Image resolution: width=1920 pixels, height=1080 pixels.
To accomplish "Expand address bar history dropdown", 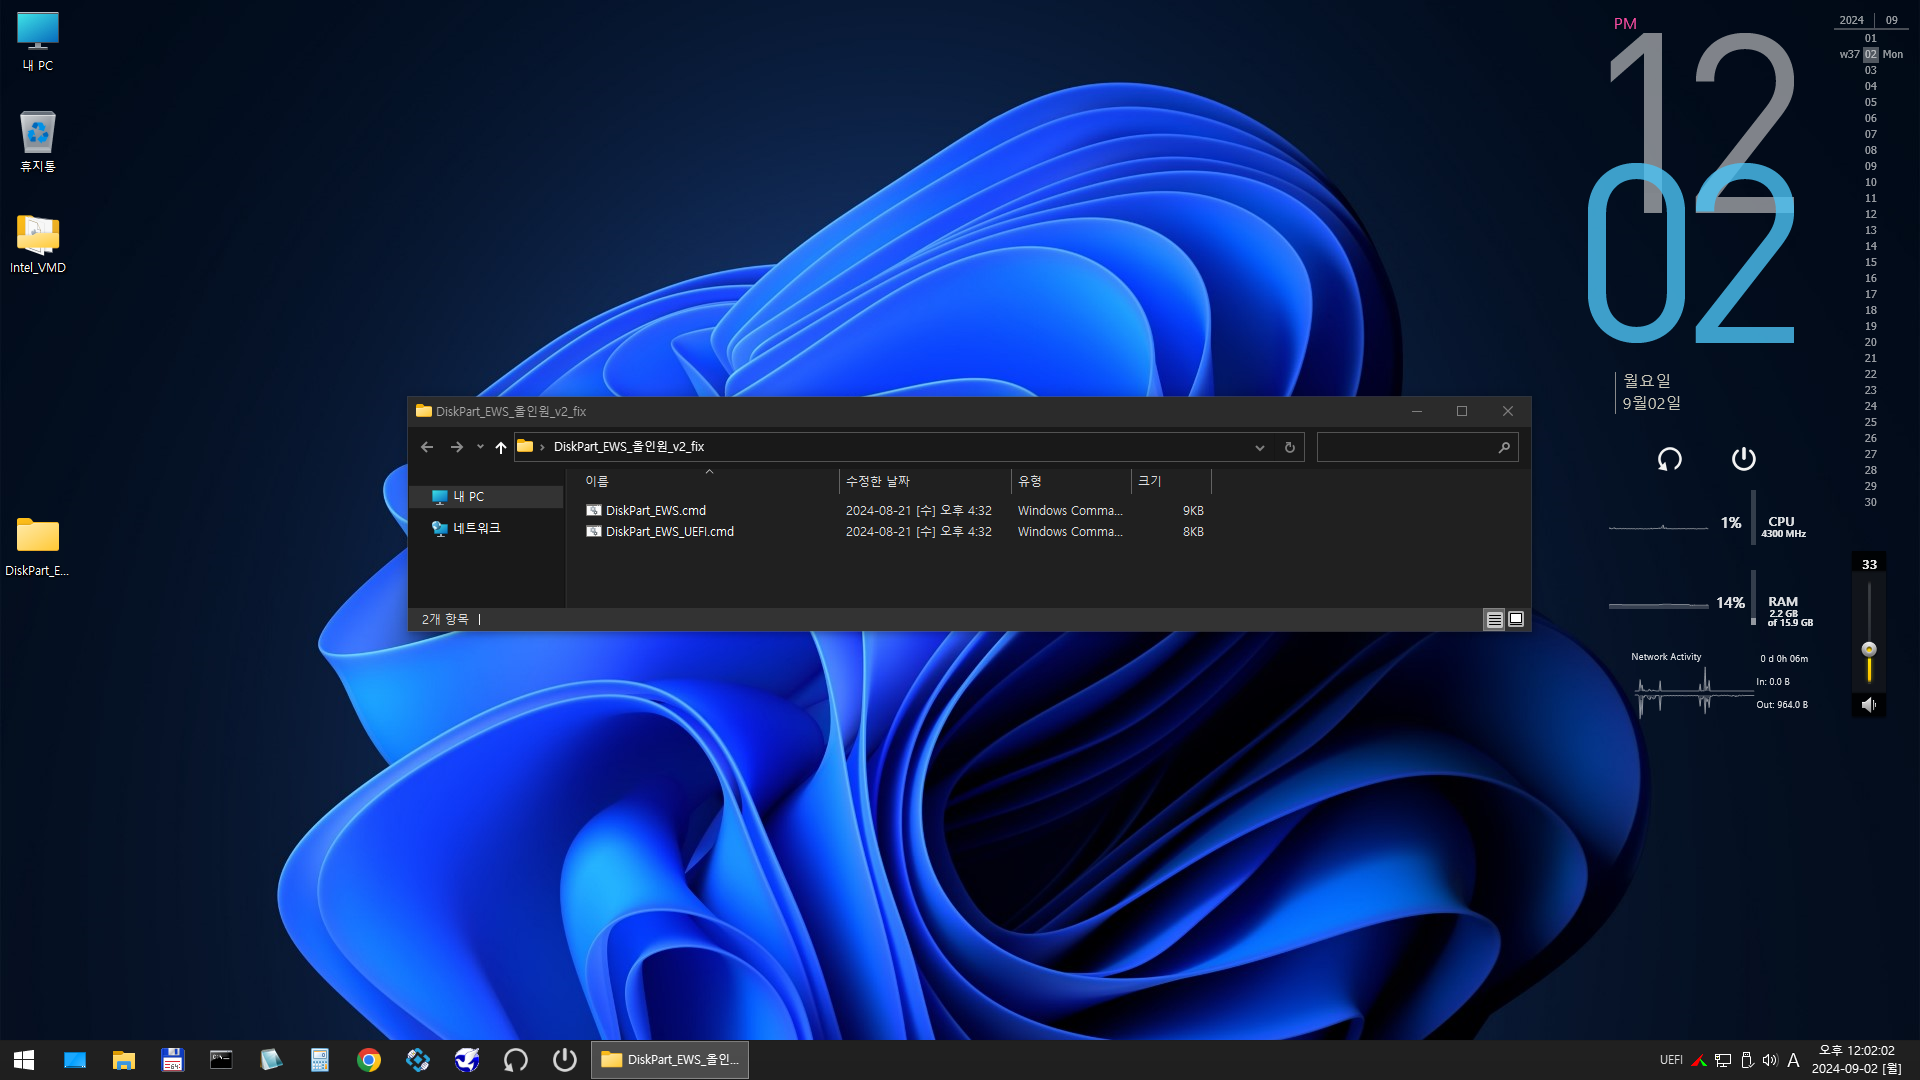I will [x=1260, y=447].
